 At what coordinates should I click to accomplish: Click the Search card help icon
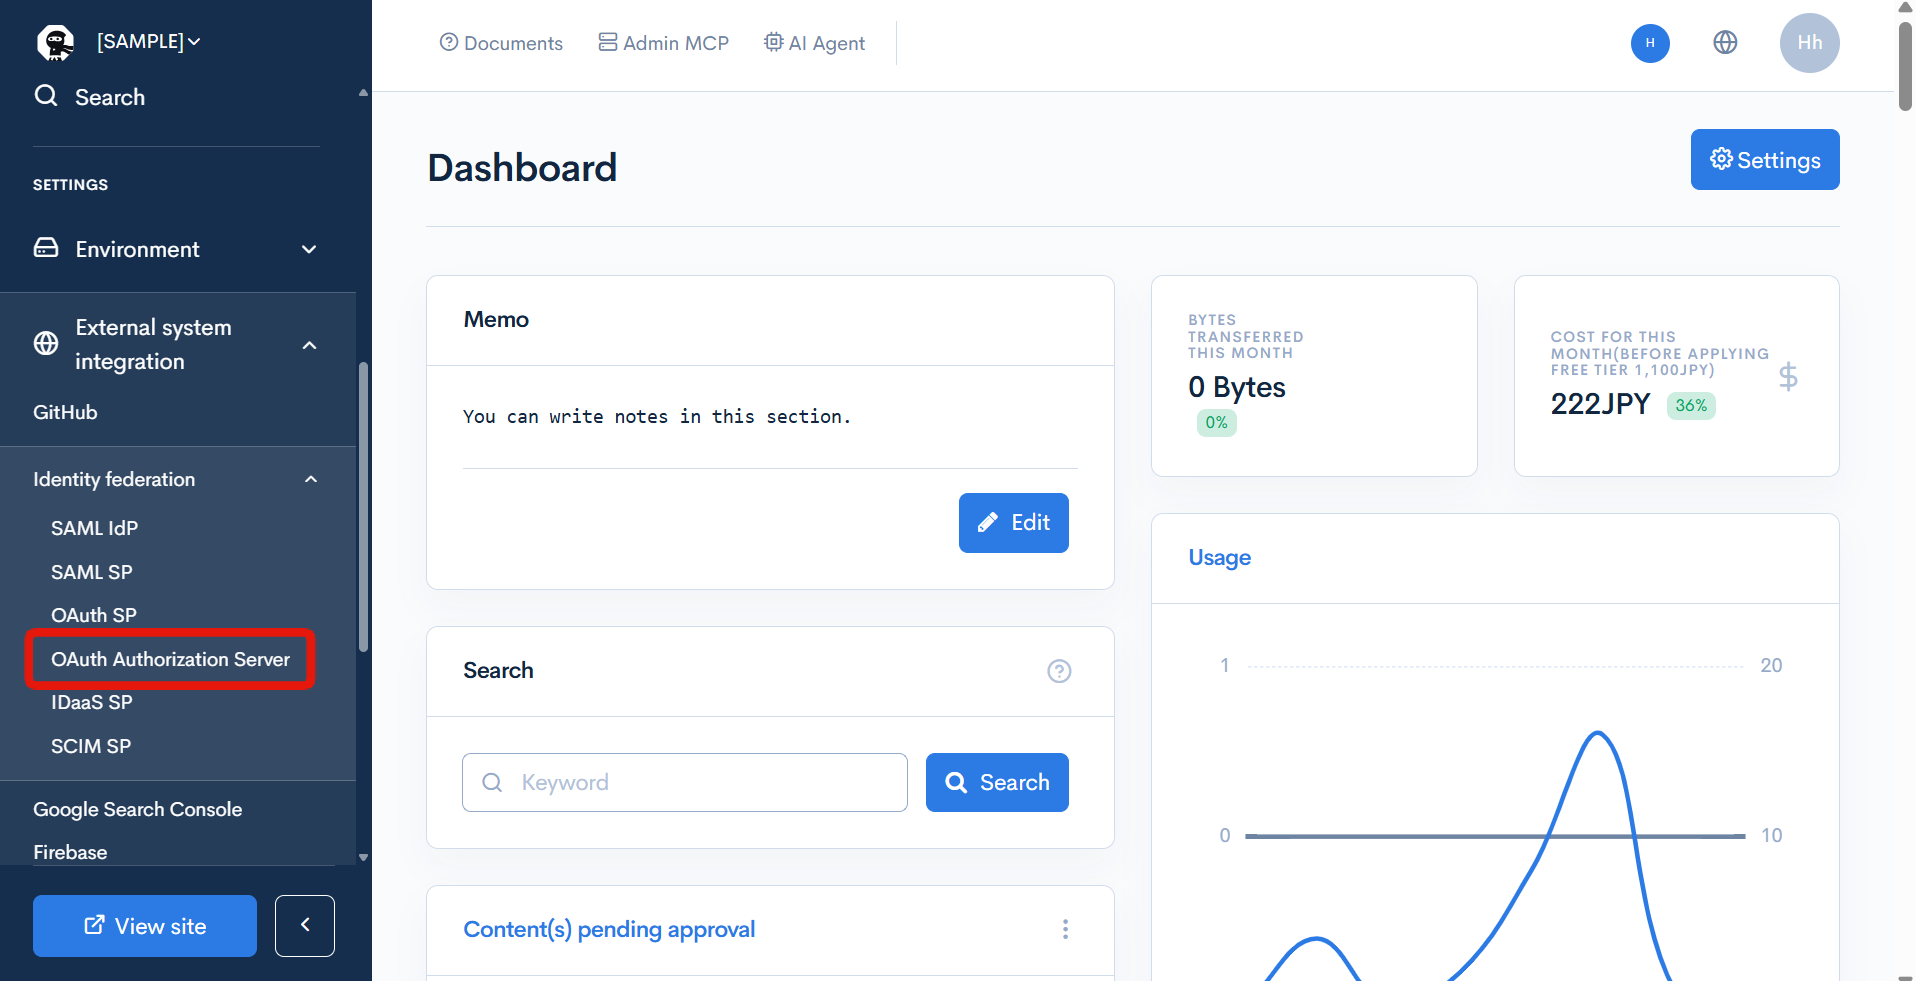click(x=1059, y=671)
